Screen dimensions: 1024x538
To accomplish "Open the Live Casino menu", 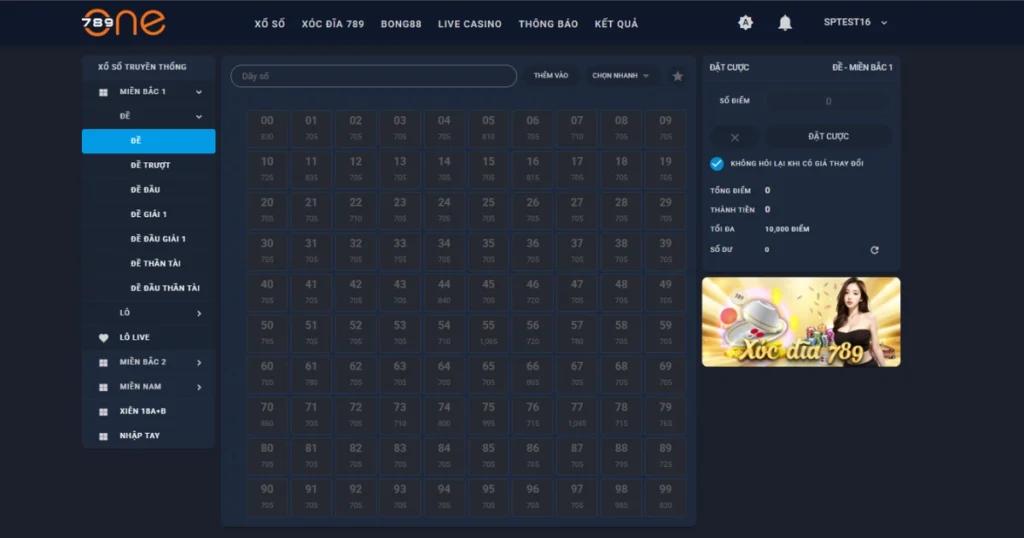I will click(470, 24).
